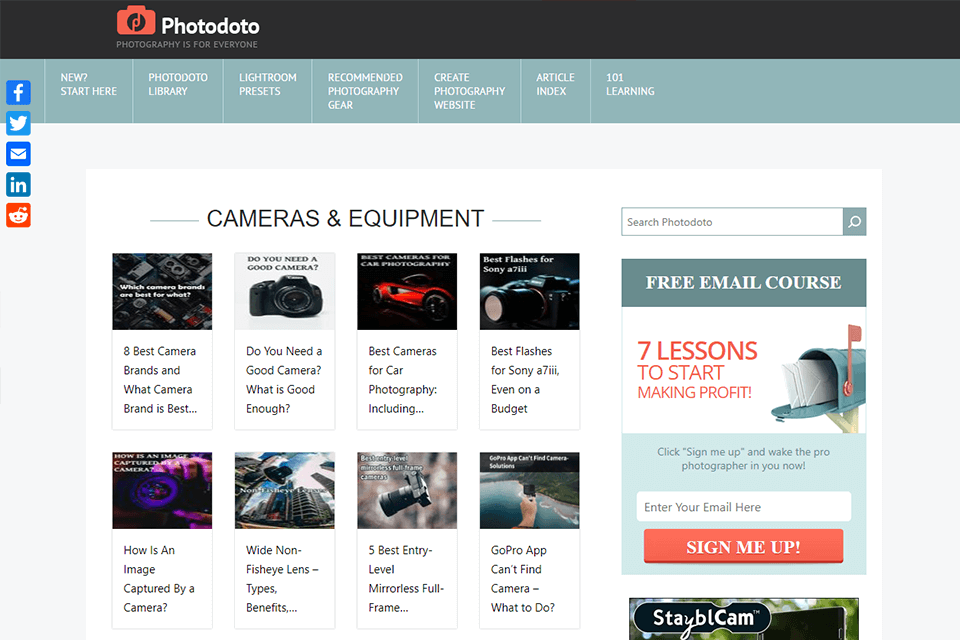Click the search magnifying glass button
Image resolution: width=960 pixels, height=640 pixels.
(x=853, y=221)
